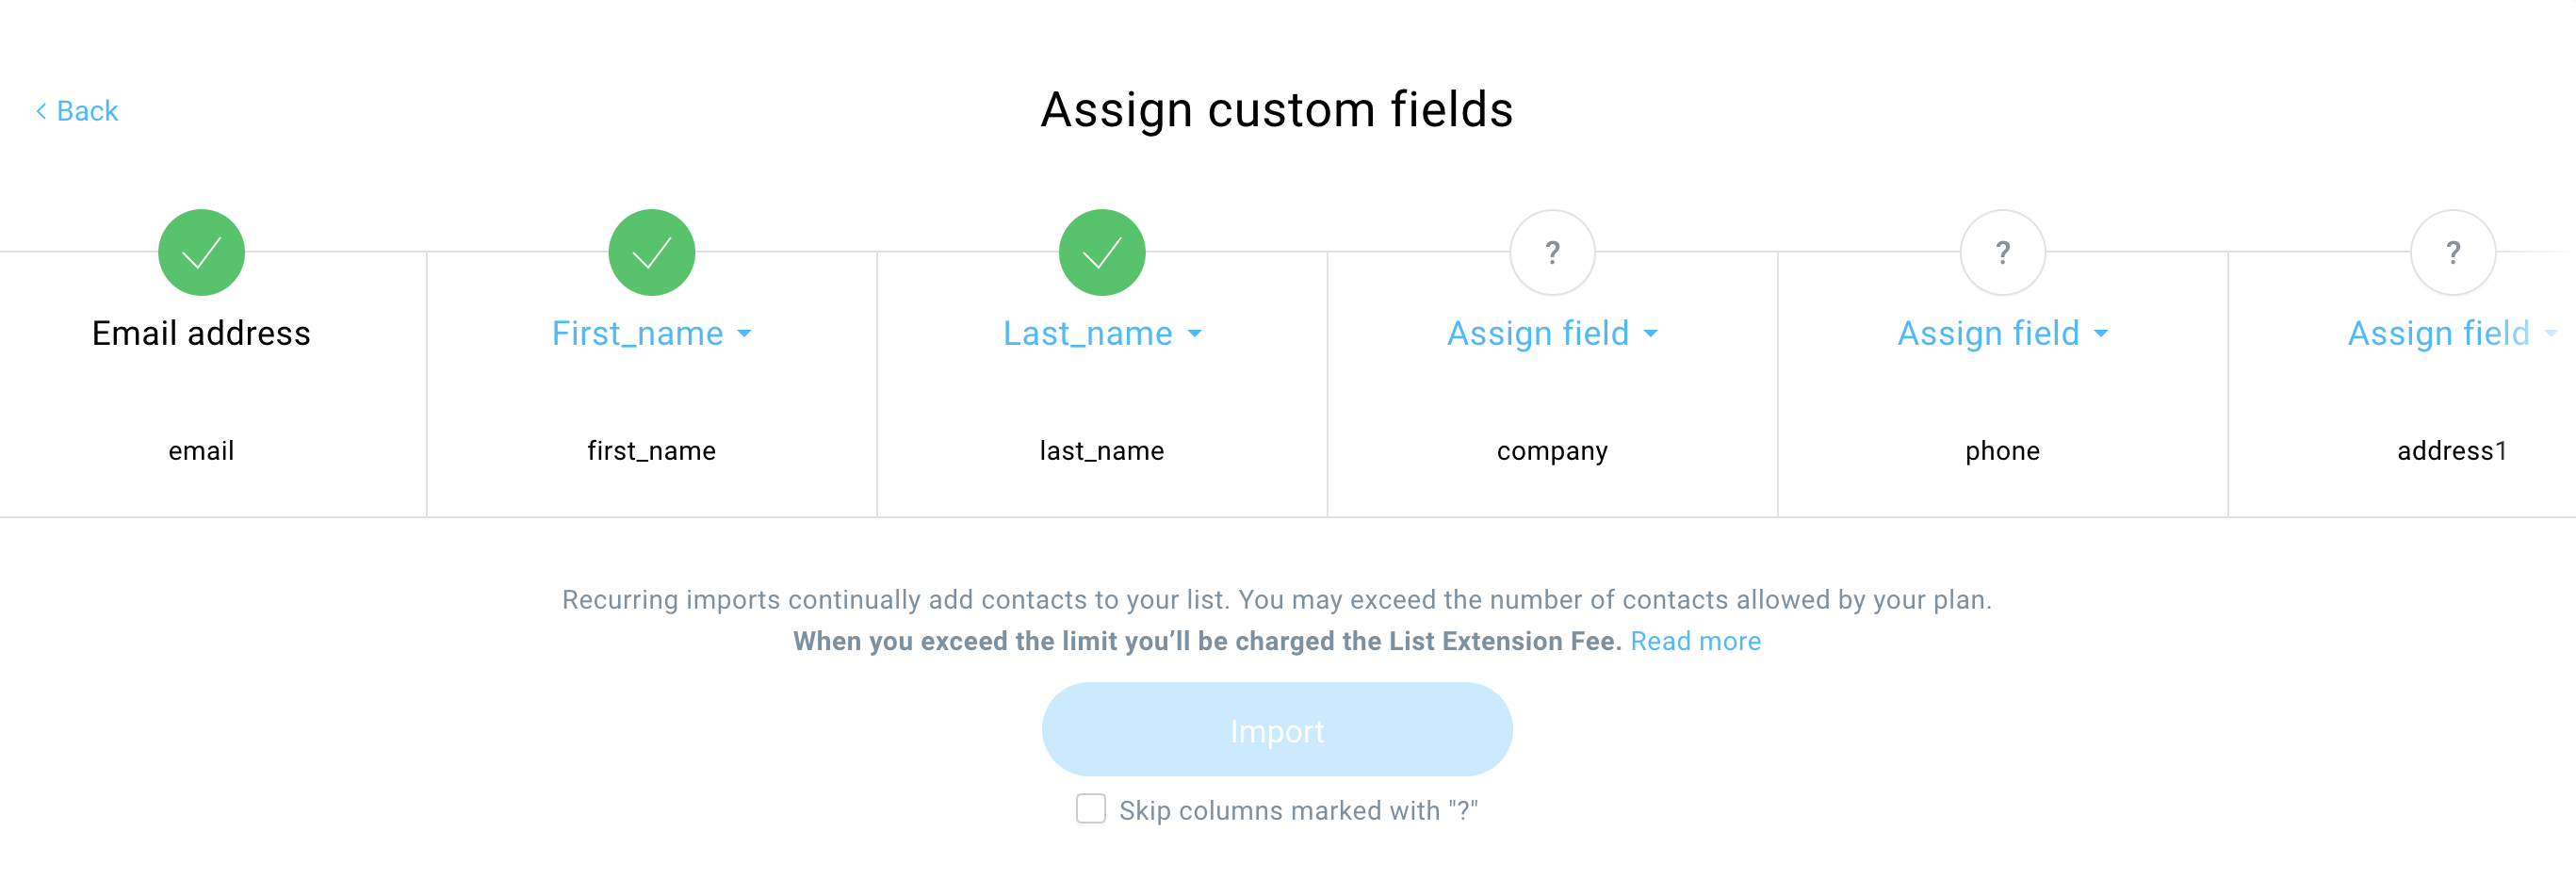Click the green checkmark above Email address
Image resolution: width=2576 pixels, height=880 pixels.
pos(201,252)
